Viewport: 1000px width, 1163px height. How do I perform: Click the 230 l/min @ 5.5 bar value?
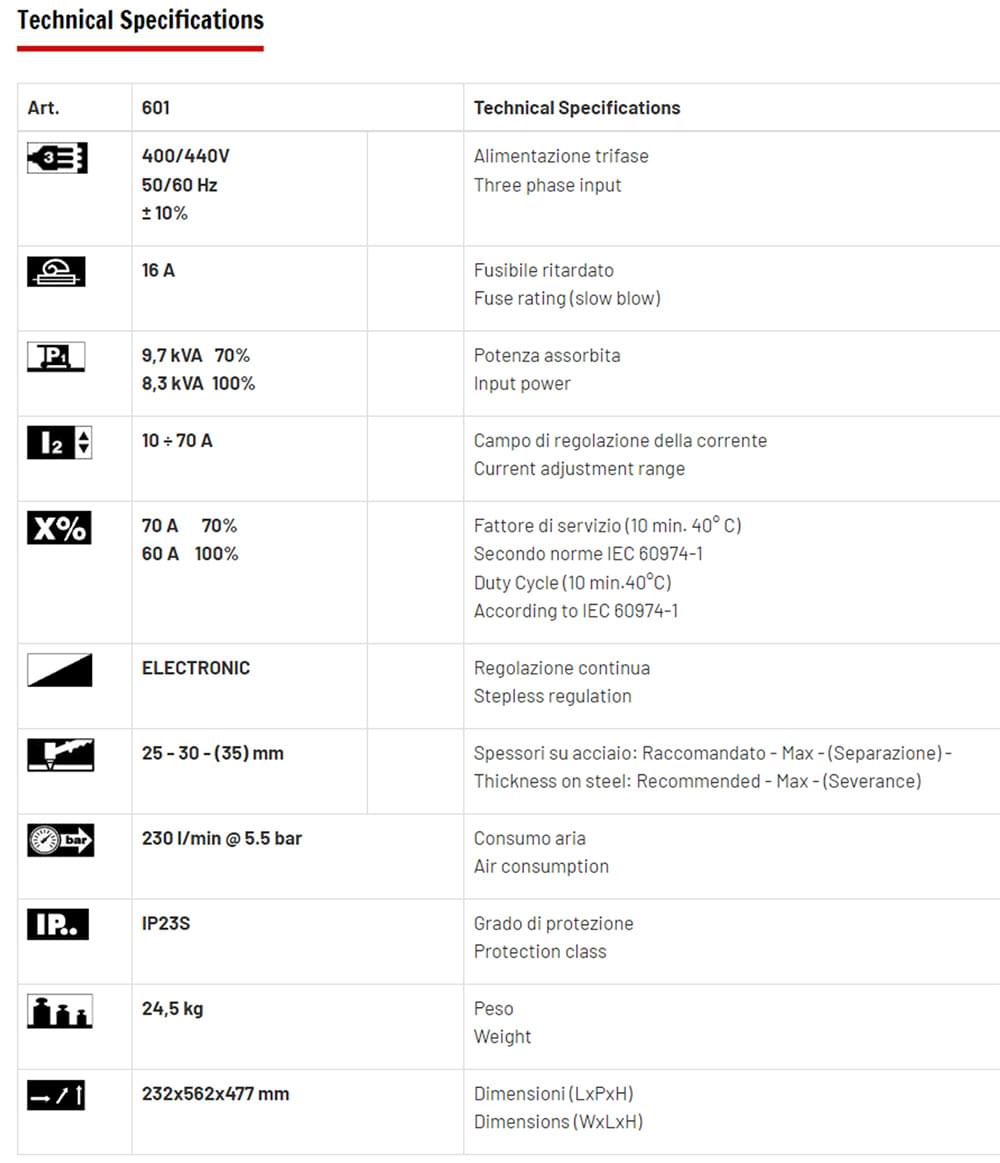tap(222, 838)
